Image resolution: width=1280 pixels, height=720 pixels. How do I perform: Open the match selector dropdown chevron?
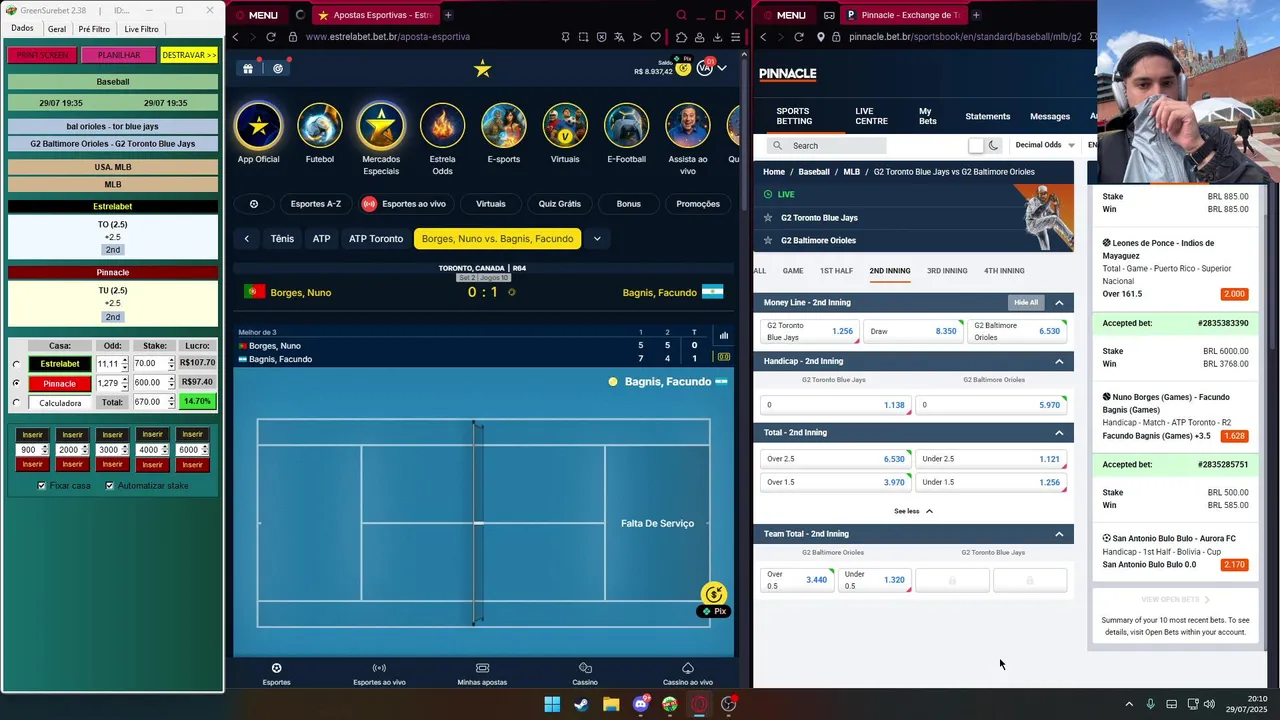pyautogui.click(x=597, y=239)
